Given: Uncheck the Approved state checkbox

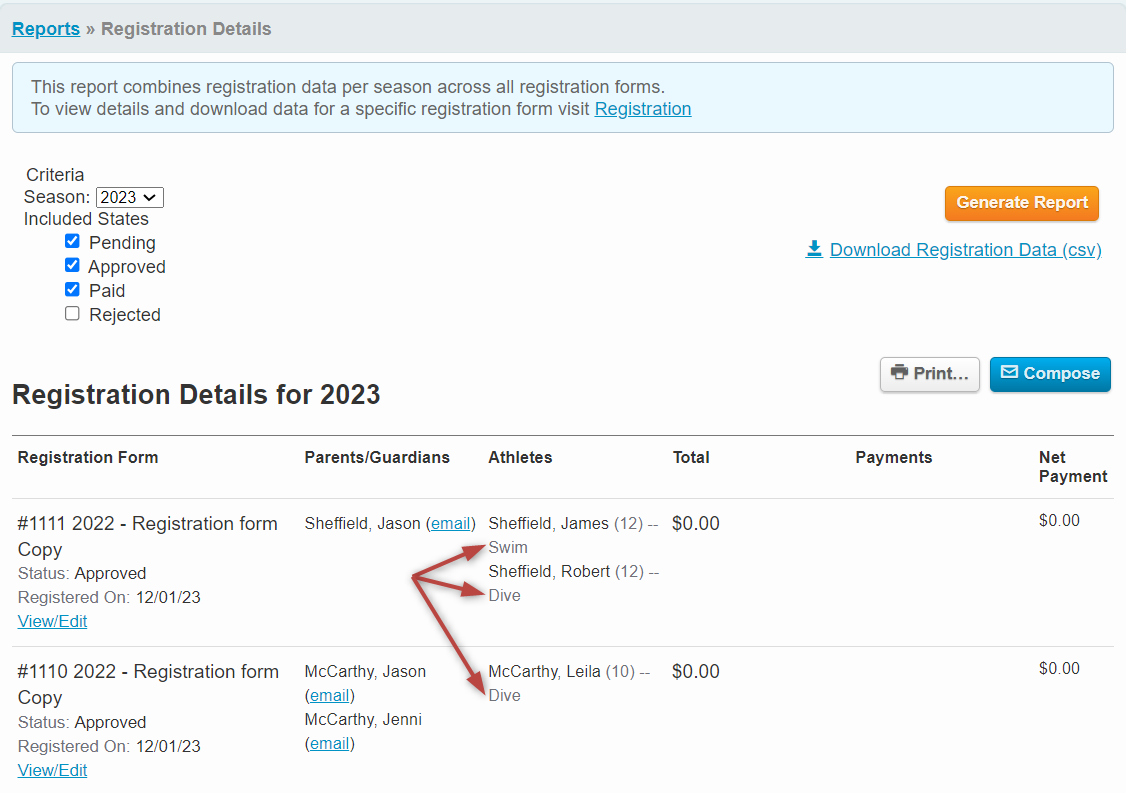Looking at the screenshot, I should [x=72, y=266].
